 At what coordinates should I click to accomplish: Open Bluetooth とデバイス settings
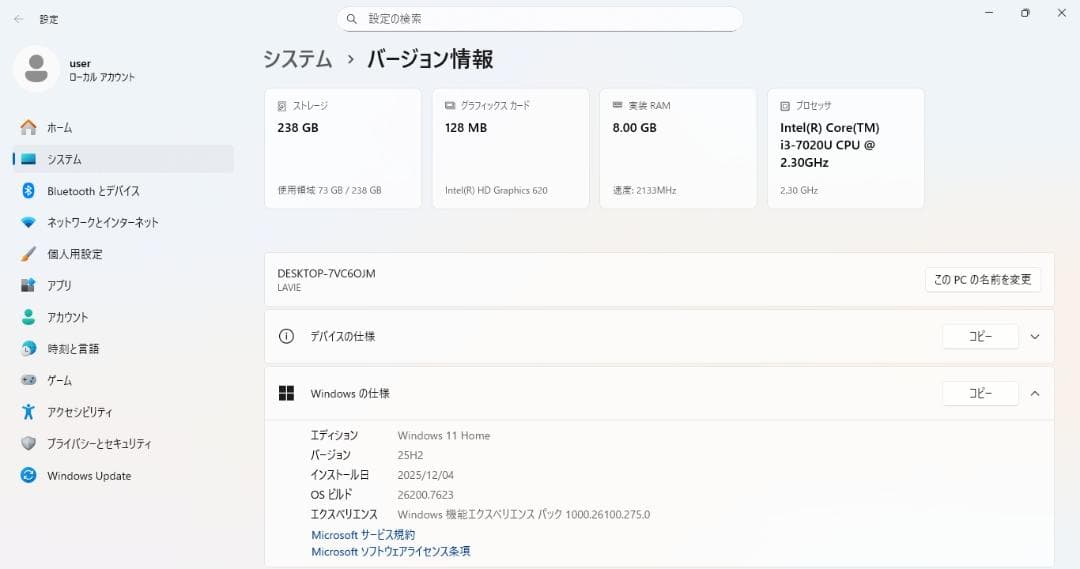[123, 191]
